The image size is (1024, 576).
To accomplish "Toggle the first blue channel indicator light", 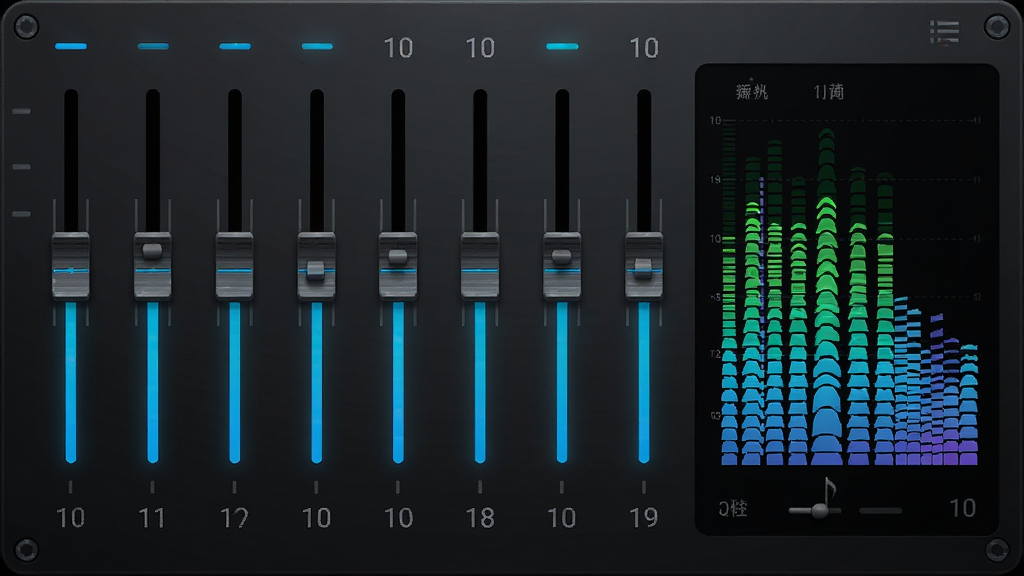I will click(71, 46).
